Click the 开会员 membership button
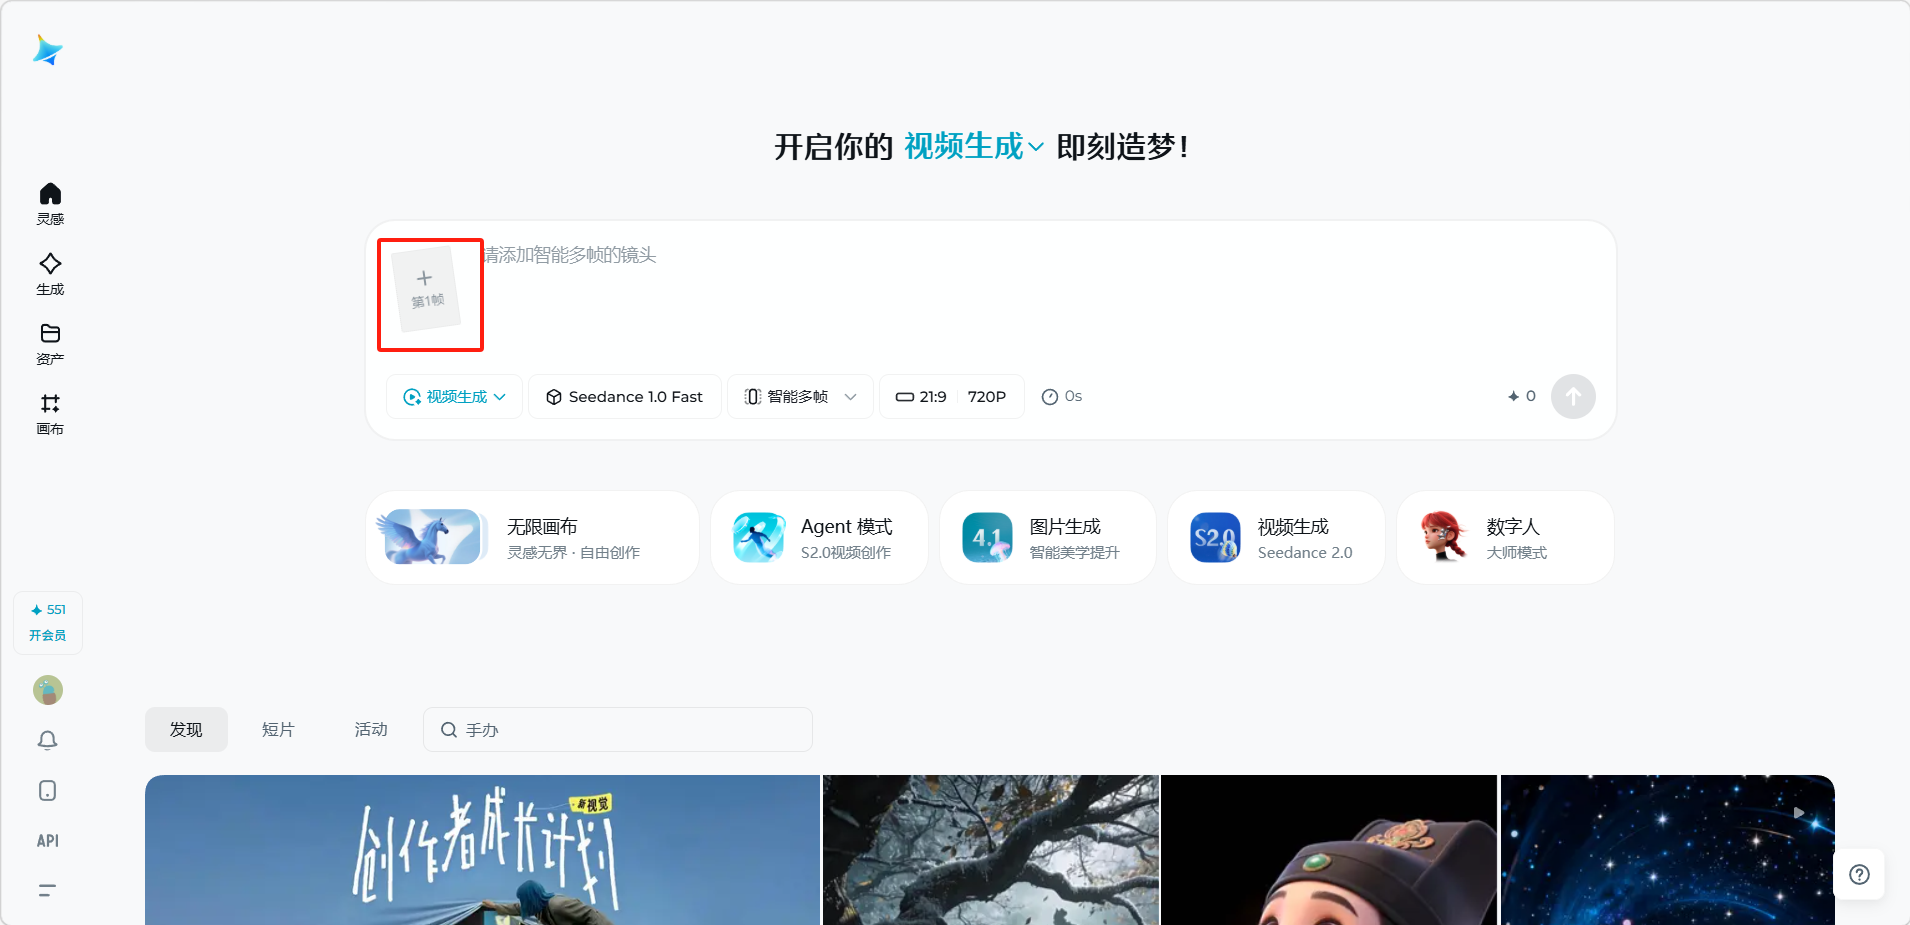The width and height of the screenshot is (1910, 925). click(48, 635)
